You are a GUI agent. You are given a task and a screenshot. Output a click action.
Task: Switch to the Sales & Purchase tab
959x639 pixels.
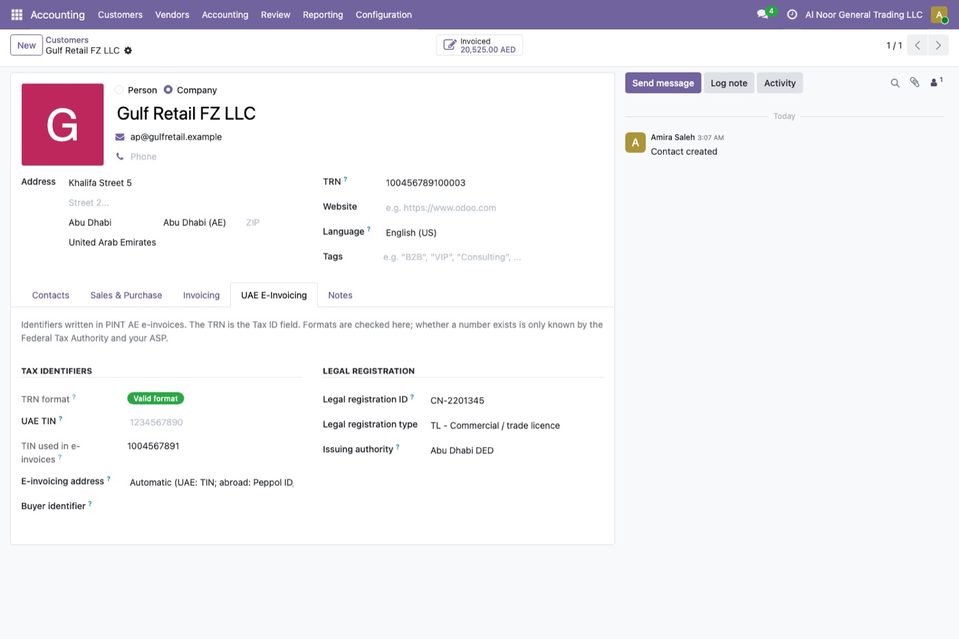(x=126, y=295)
